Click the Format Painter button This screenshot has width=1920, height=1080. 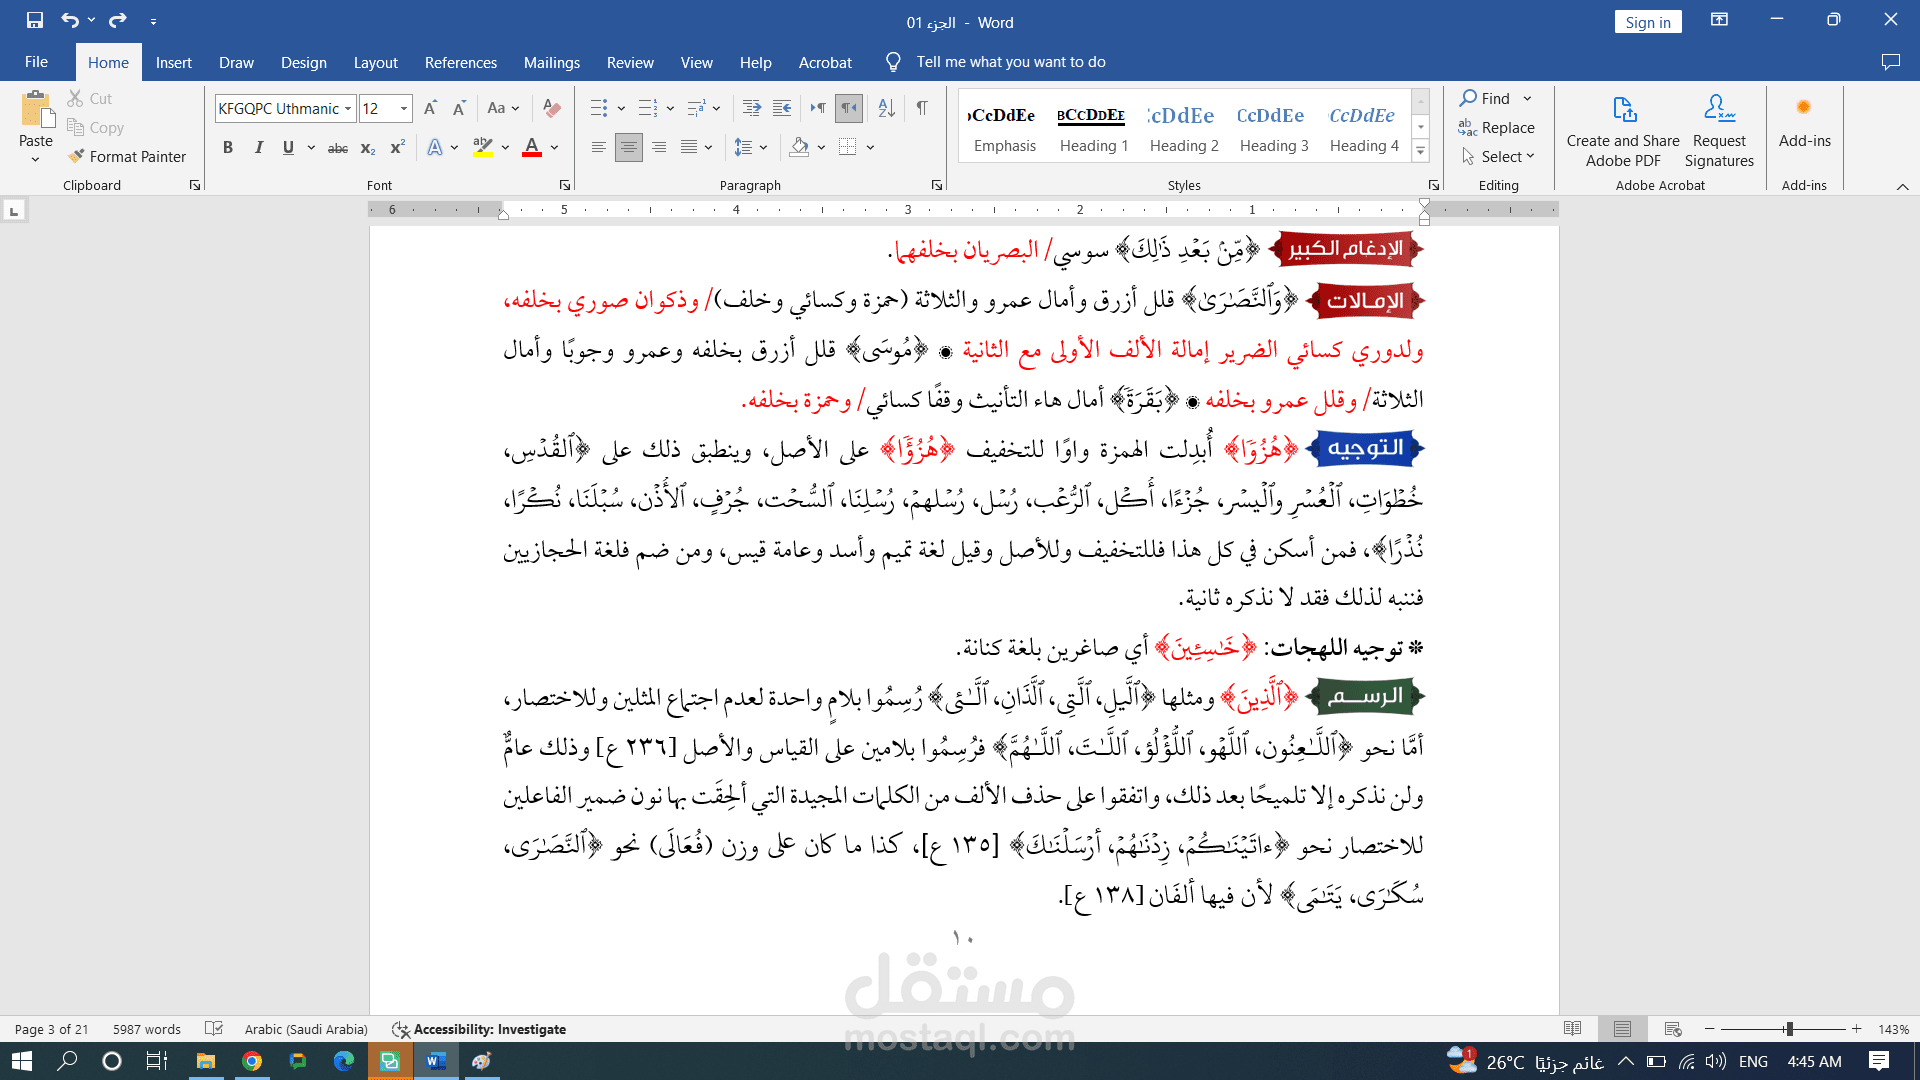[127, 157]
